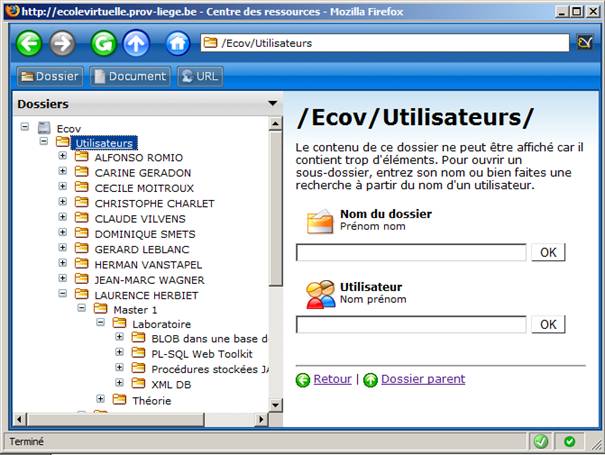Click the Retour link
Screen dimensions: 605x455
point(332,379)
